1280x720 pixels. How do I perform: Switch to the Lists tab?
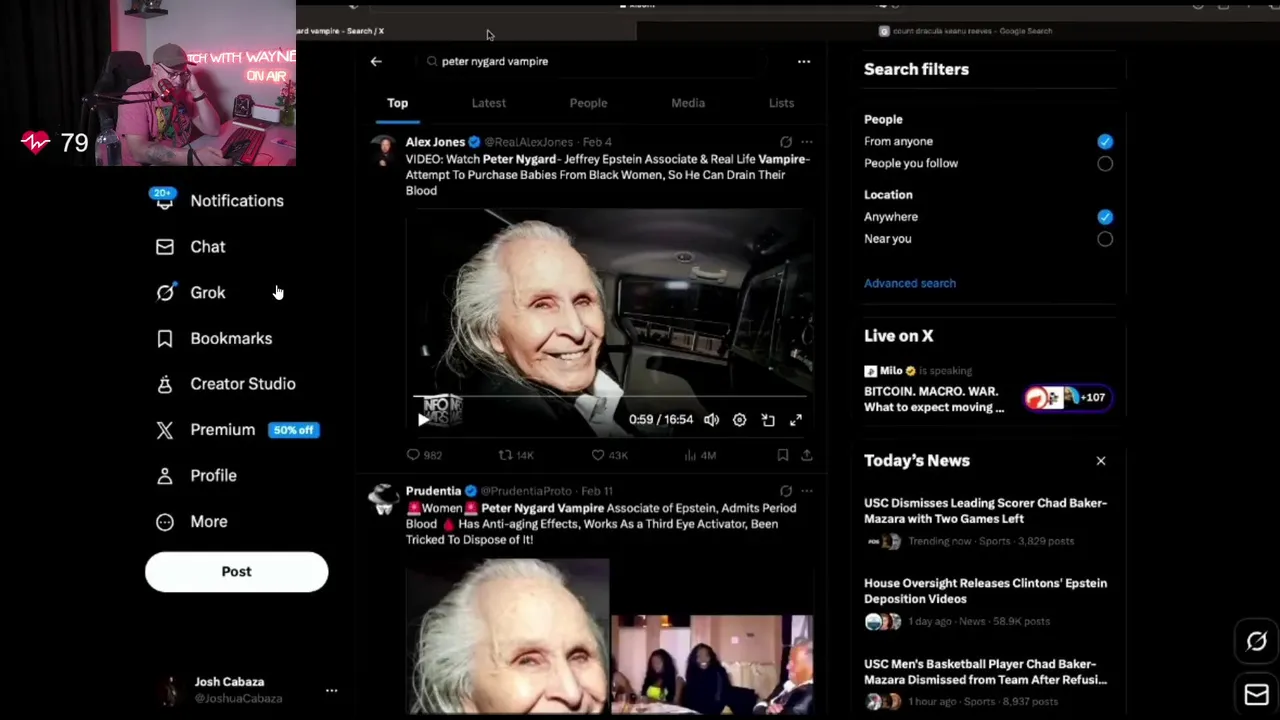click(x=781, y=103)
